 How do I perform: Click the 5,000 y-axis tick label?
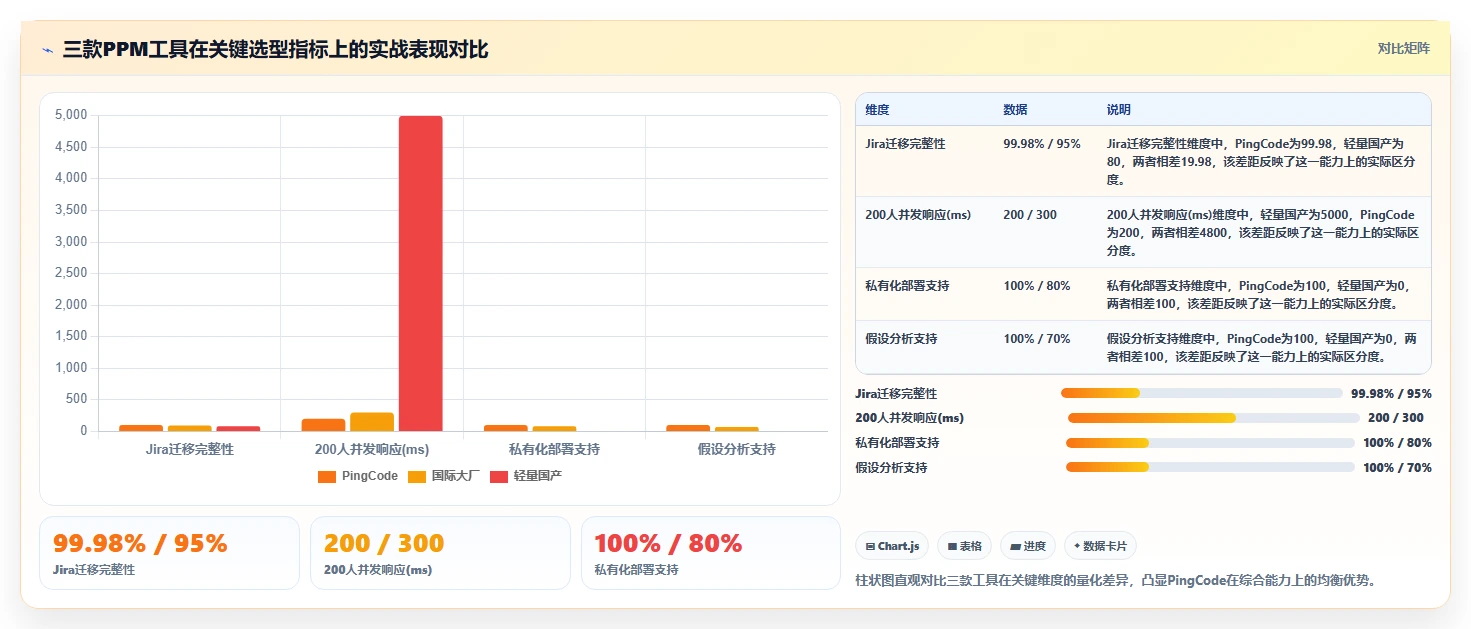70,115
